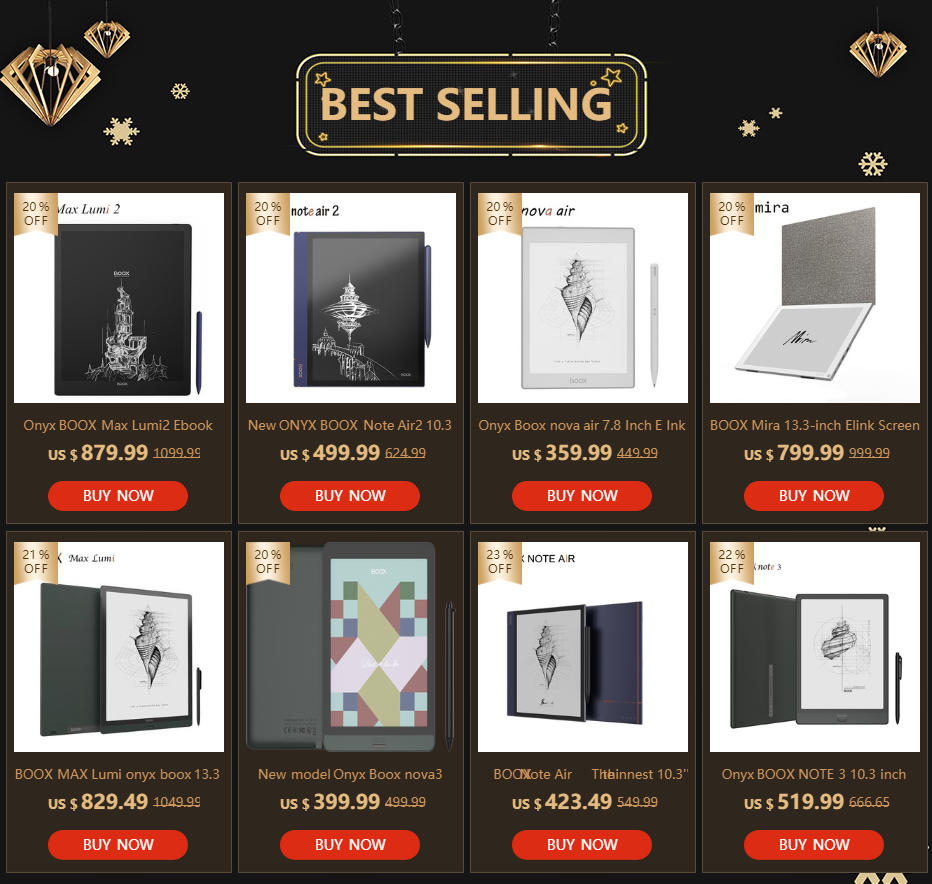Click Buy Now under BOOX Mira

pos(814,496)
